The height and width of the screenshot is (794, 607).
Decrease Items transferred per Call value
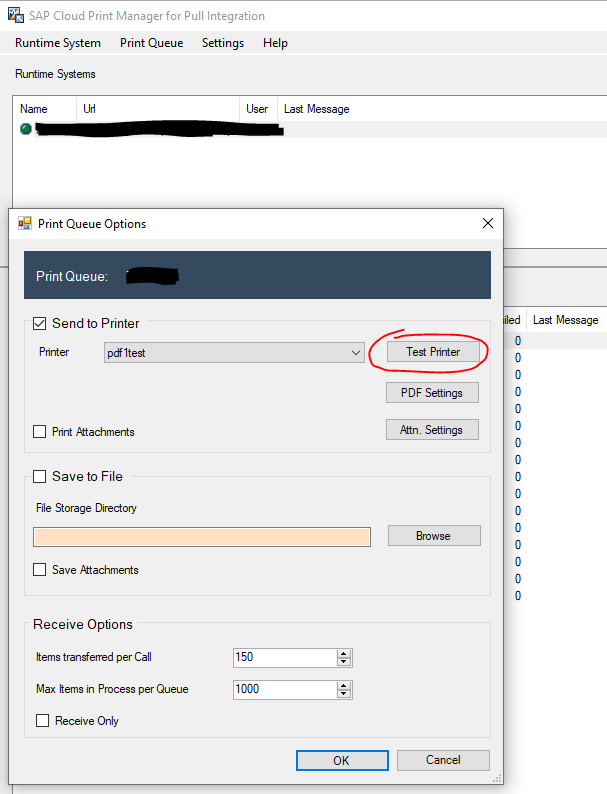pos(344,662)
